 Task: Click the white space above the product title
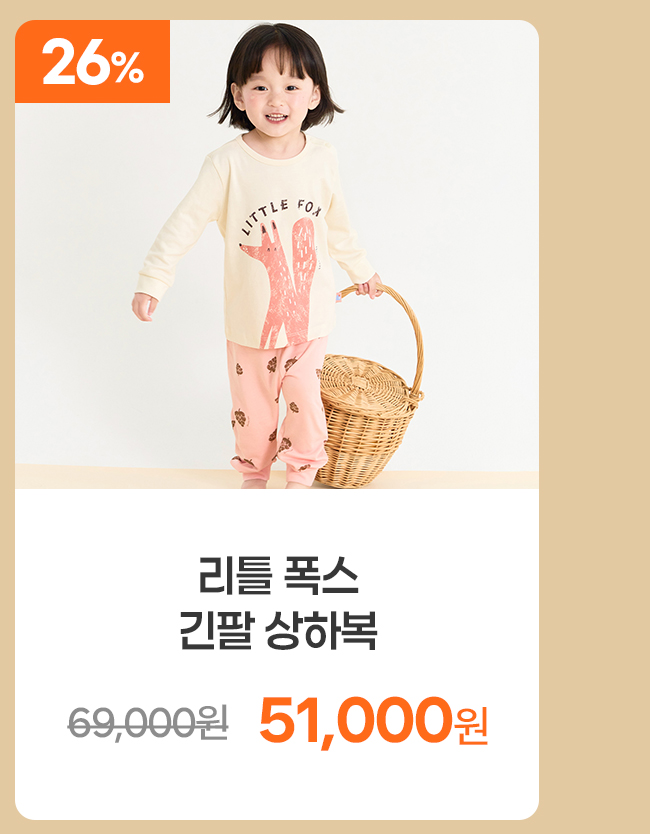[277, 521]
